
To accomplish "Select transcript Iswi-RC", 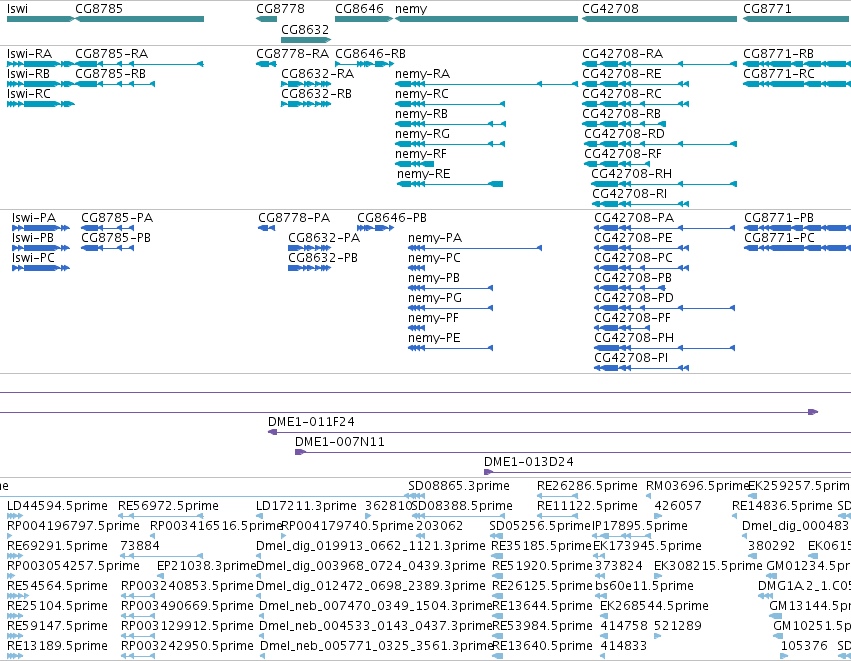I will (41, 104).
